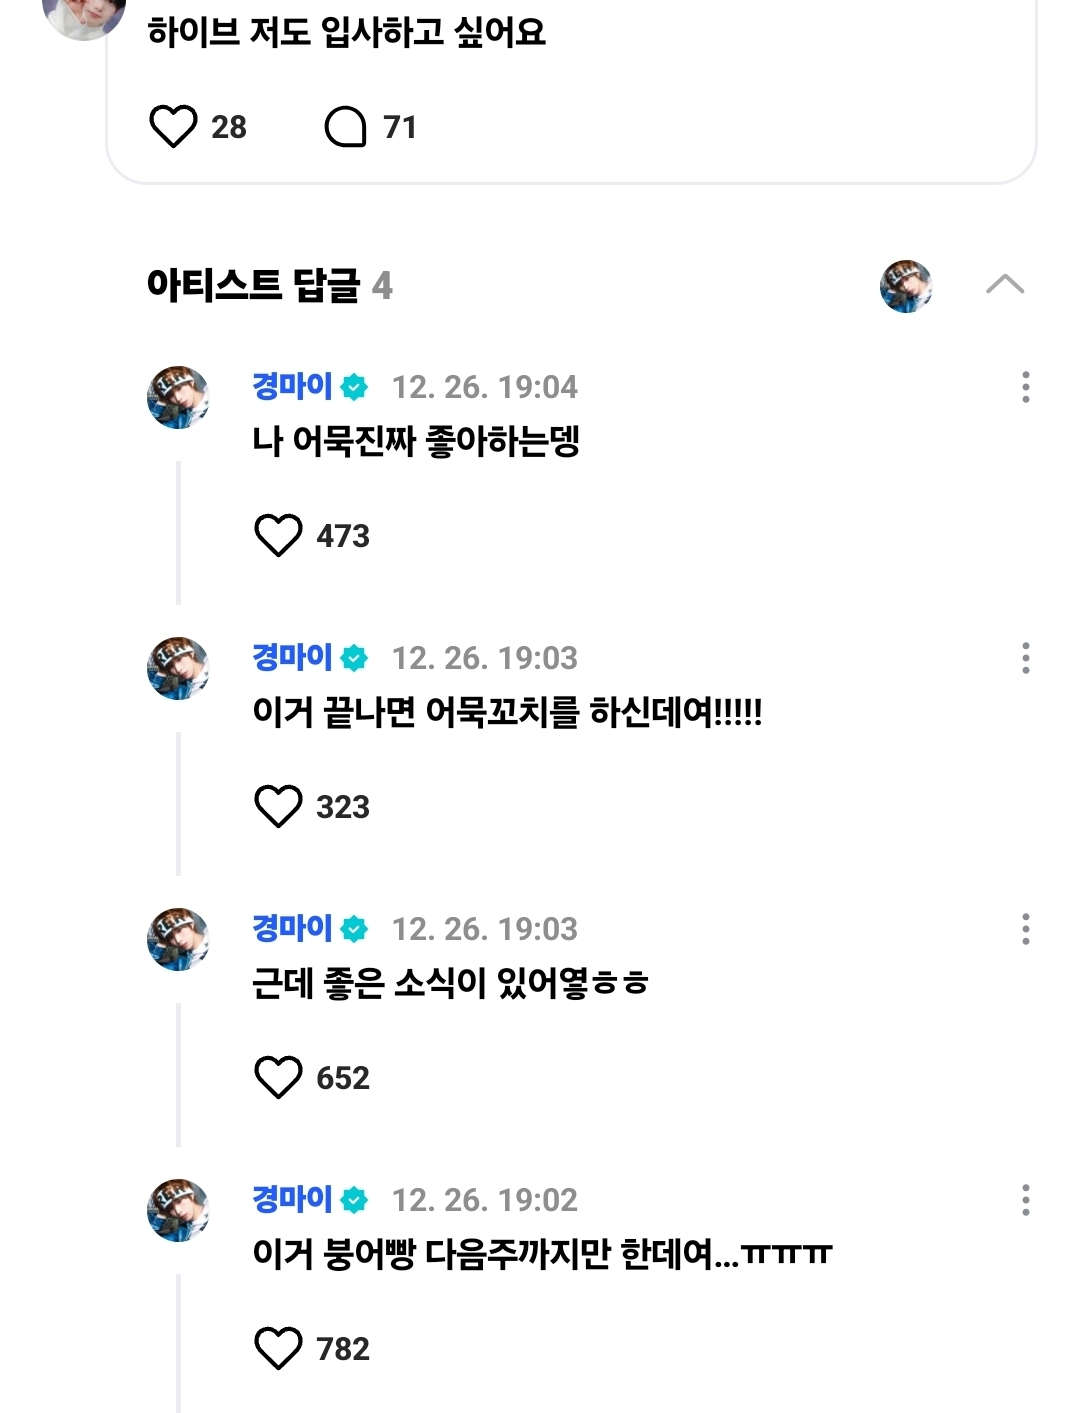Open three-dot menu for 좋은 소식 reply
Screen dimensions: 1080x1413
pos(1025,929)
